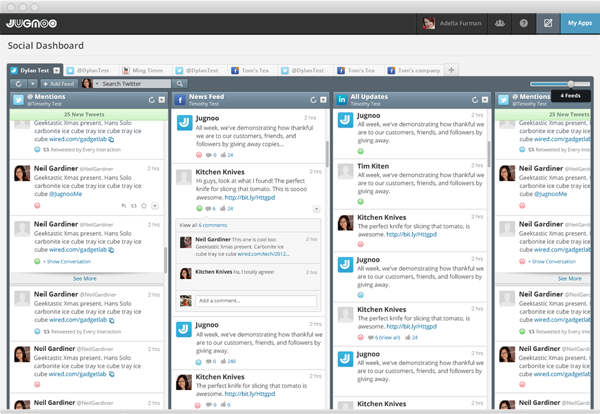The width and height of the screenshot is (600, 414).
Task: Retweet Neil Gardiner's @JugnooMe tweet
Action: point(133,204)
